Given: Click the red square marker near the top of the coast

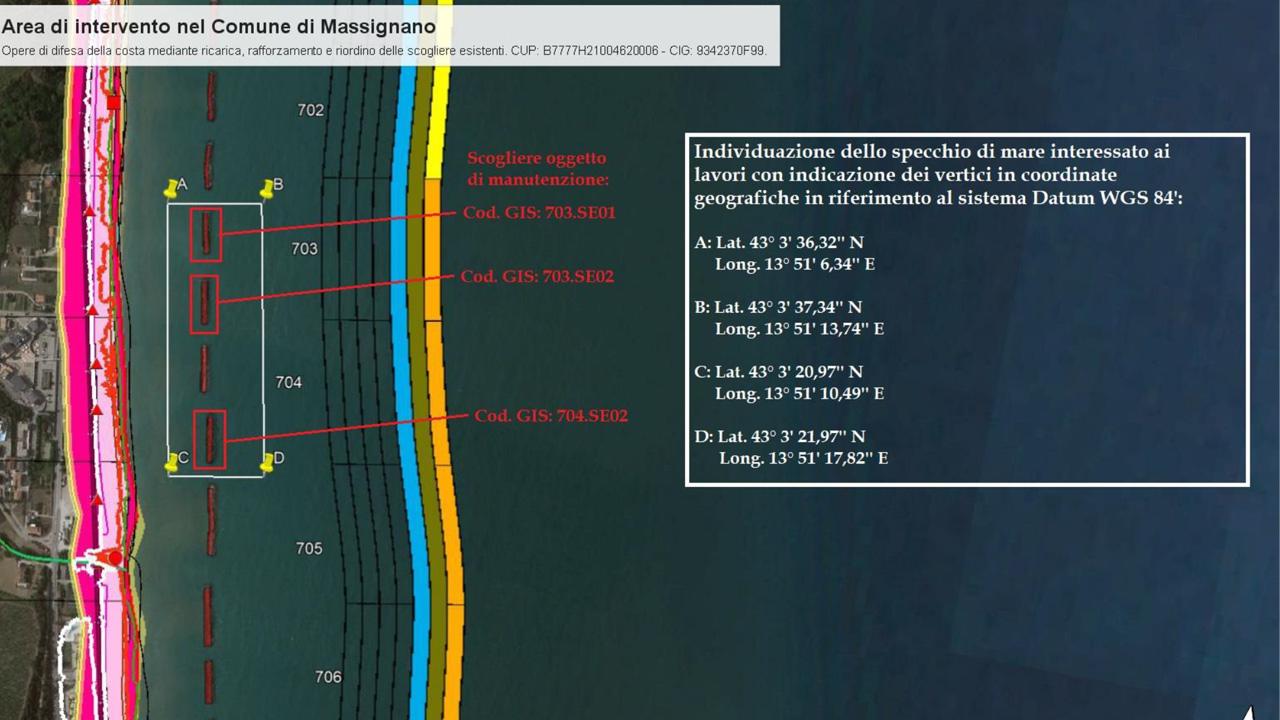Looking at the screenshot, I should 113,102.
